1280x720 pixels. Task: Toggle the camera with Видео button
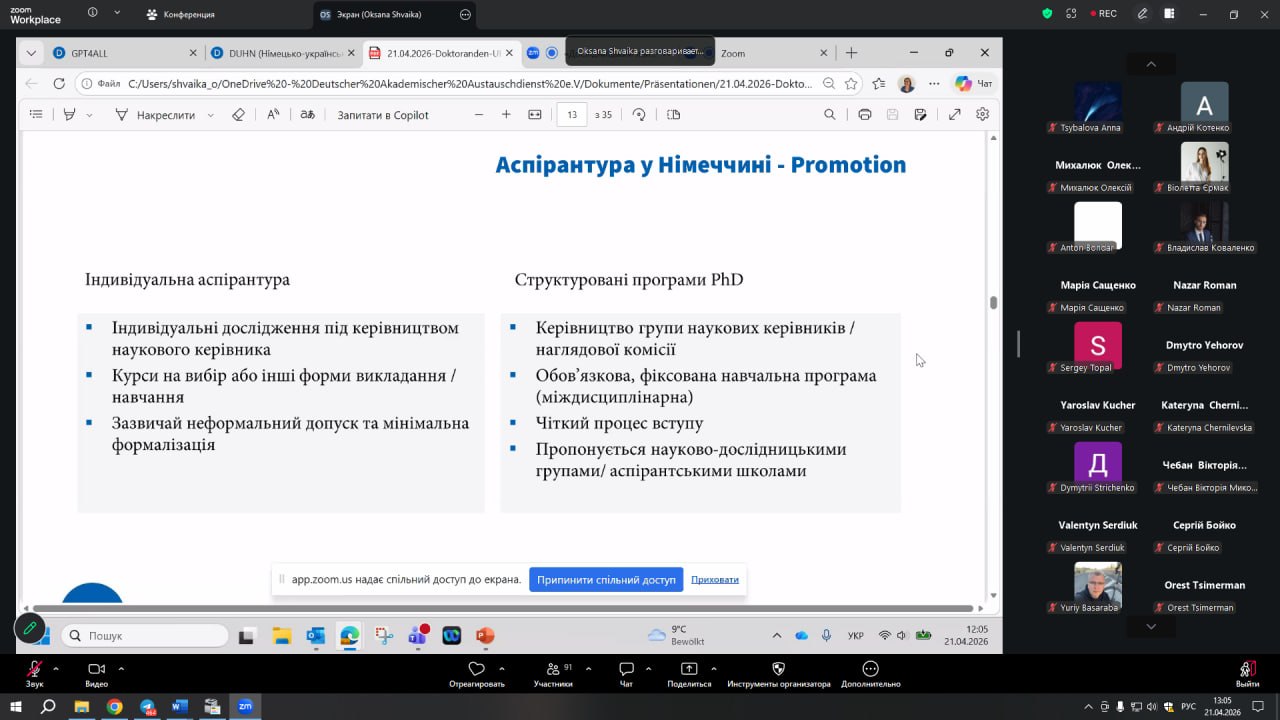(96, 669)
